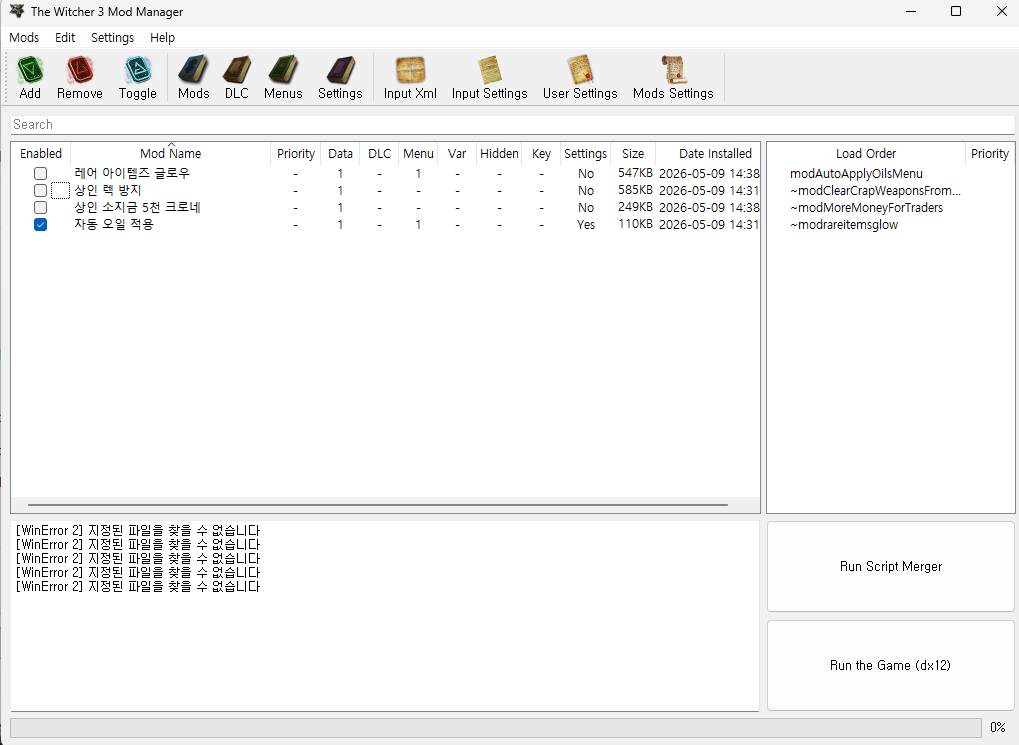The width and height of the screenshot is (1019, 745).
Task: Enable the 레어 아이템즈 글로우 mod checkbox
Action: (40, 174)
